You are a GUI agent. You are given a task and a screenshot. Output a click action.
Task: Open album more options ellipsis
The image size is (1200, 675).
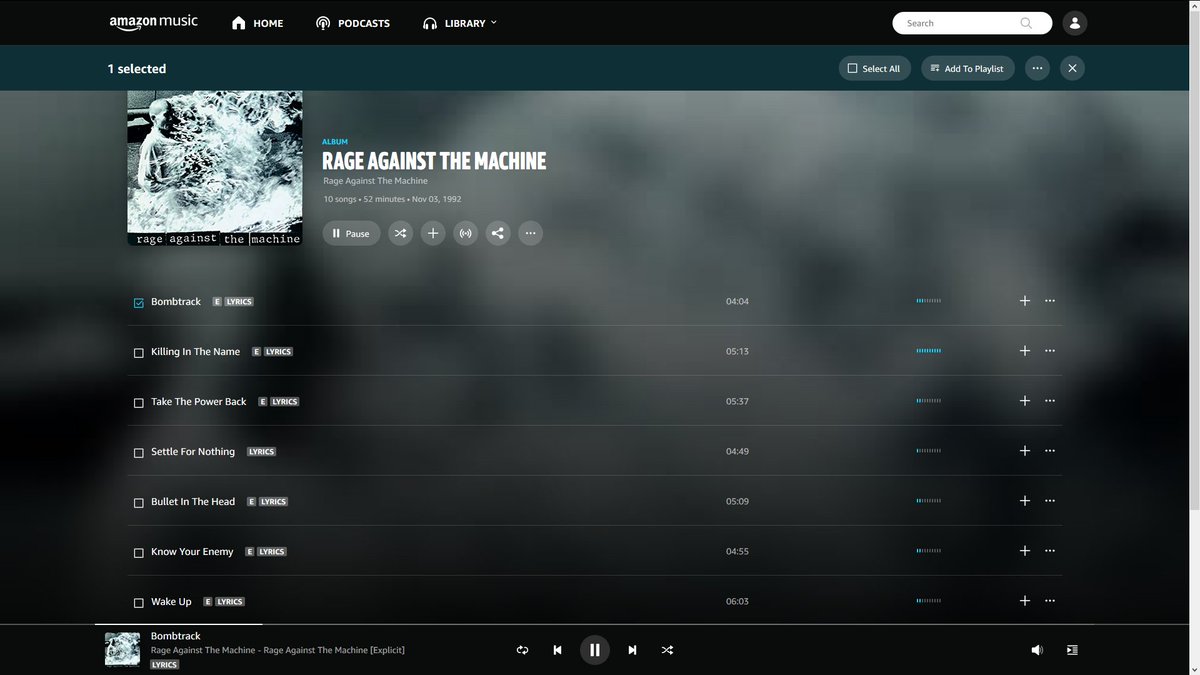tap(530, 233)
